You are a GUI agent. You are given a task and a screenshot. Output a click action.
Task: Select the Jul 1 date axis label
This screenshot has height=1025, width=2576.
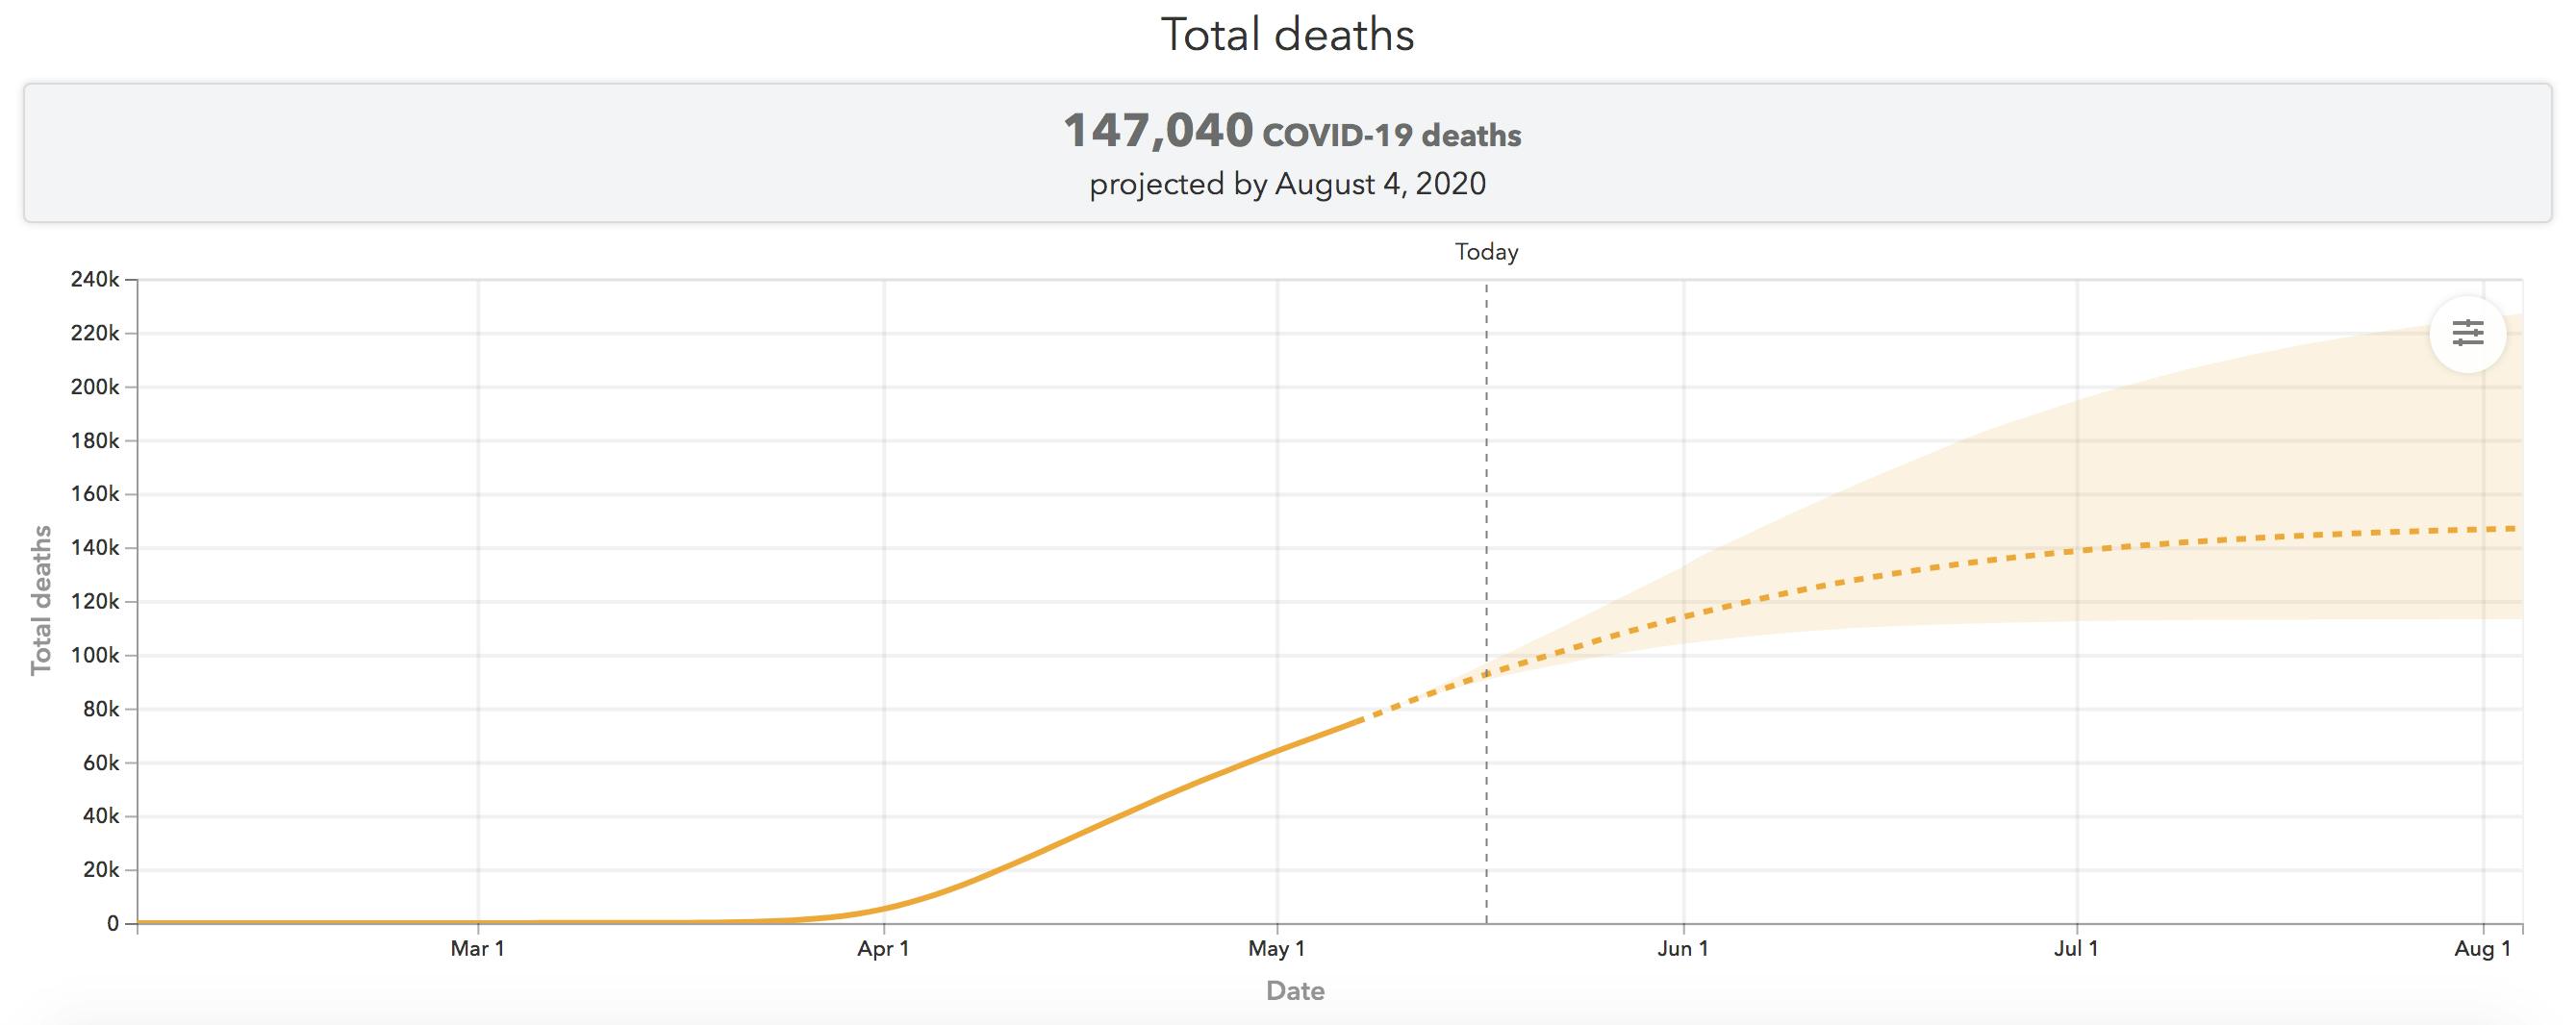(x=2076, y=948)
